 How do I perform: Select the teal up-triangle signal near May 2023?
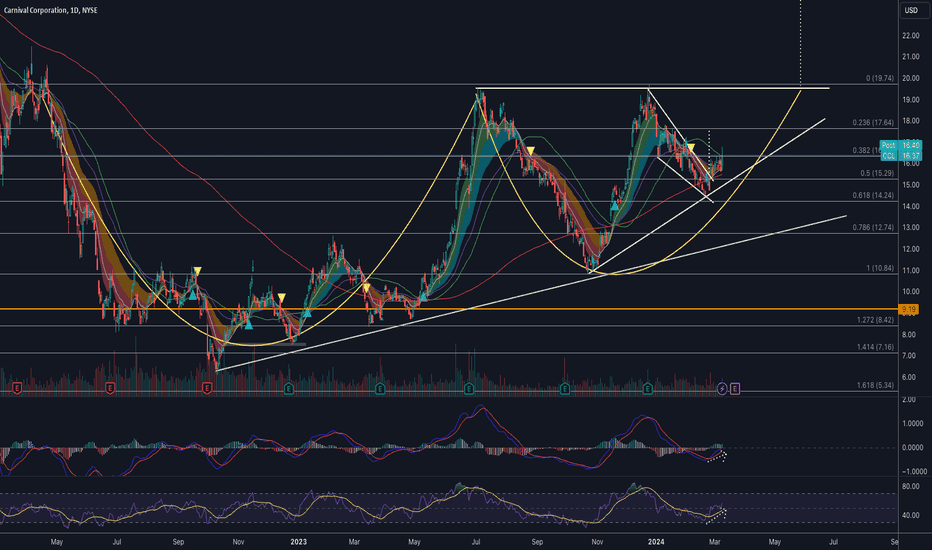(x=424, y=296)
